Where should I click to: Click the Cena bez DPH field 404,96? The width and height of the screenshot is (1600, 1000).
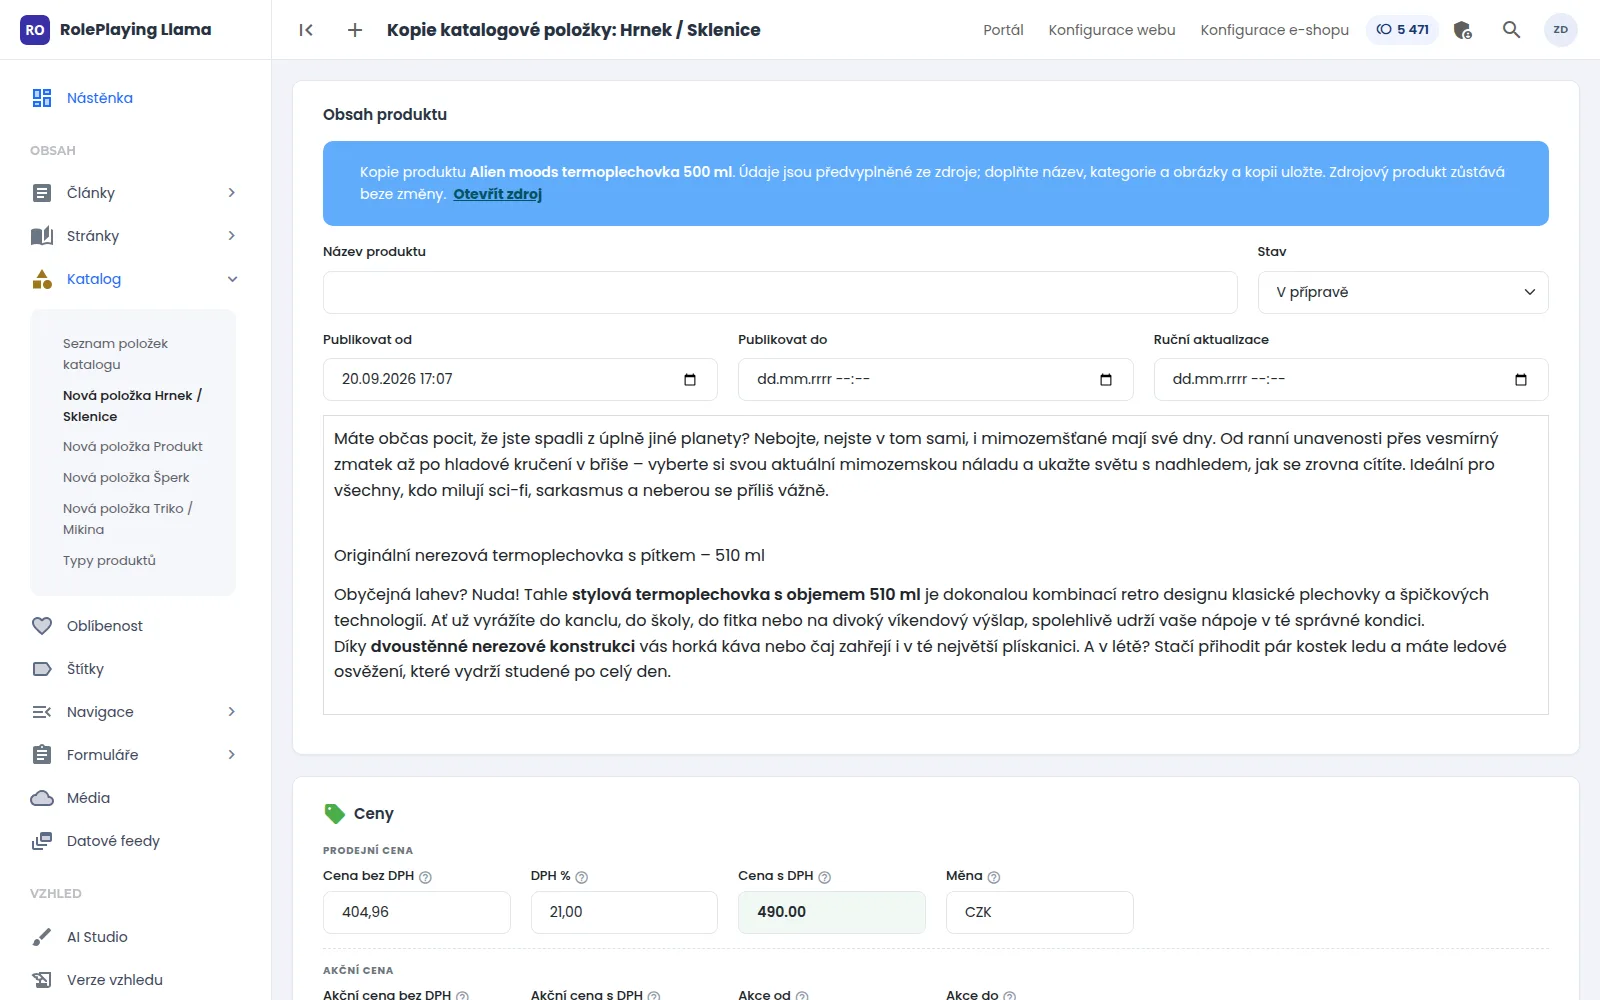pyautogui.click(x=417, y=912)
